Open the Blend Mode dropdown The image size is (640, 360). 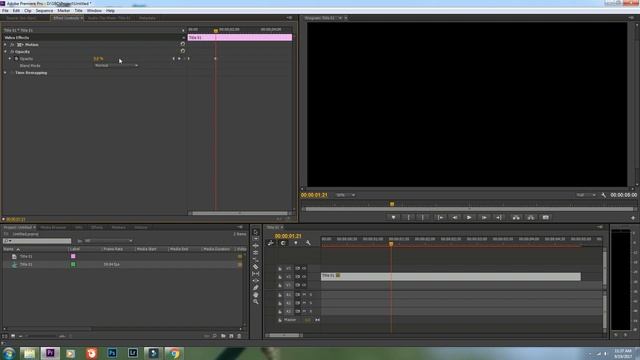point(116,65)
